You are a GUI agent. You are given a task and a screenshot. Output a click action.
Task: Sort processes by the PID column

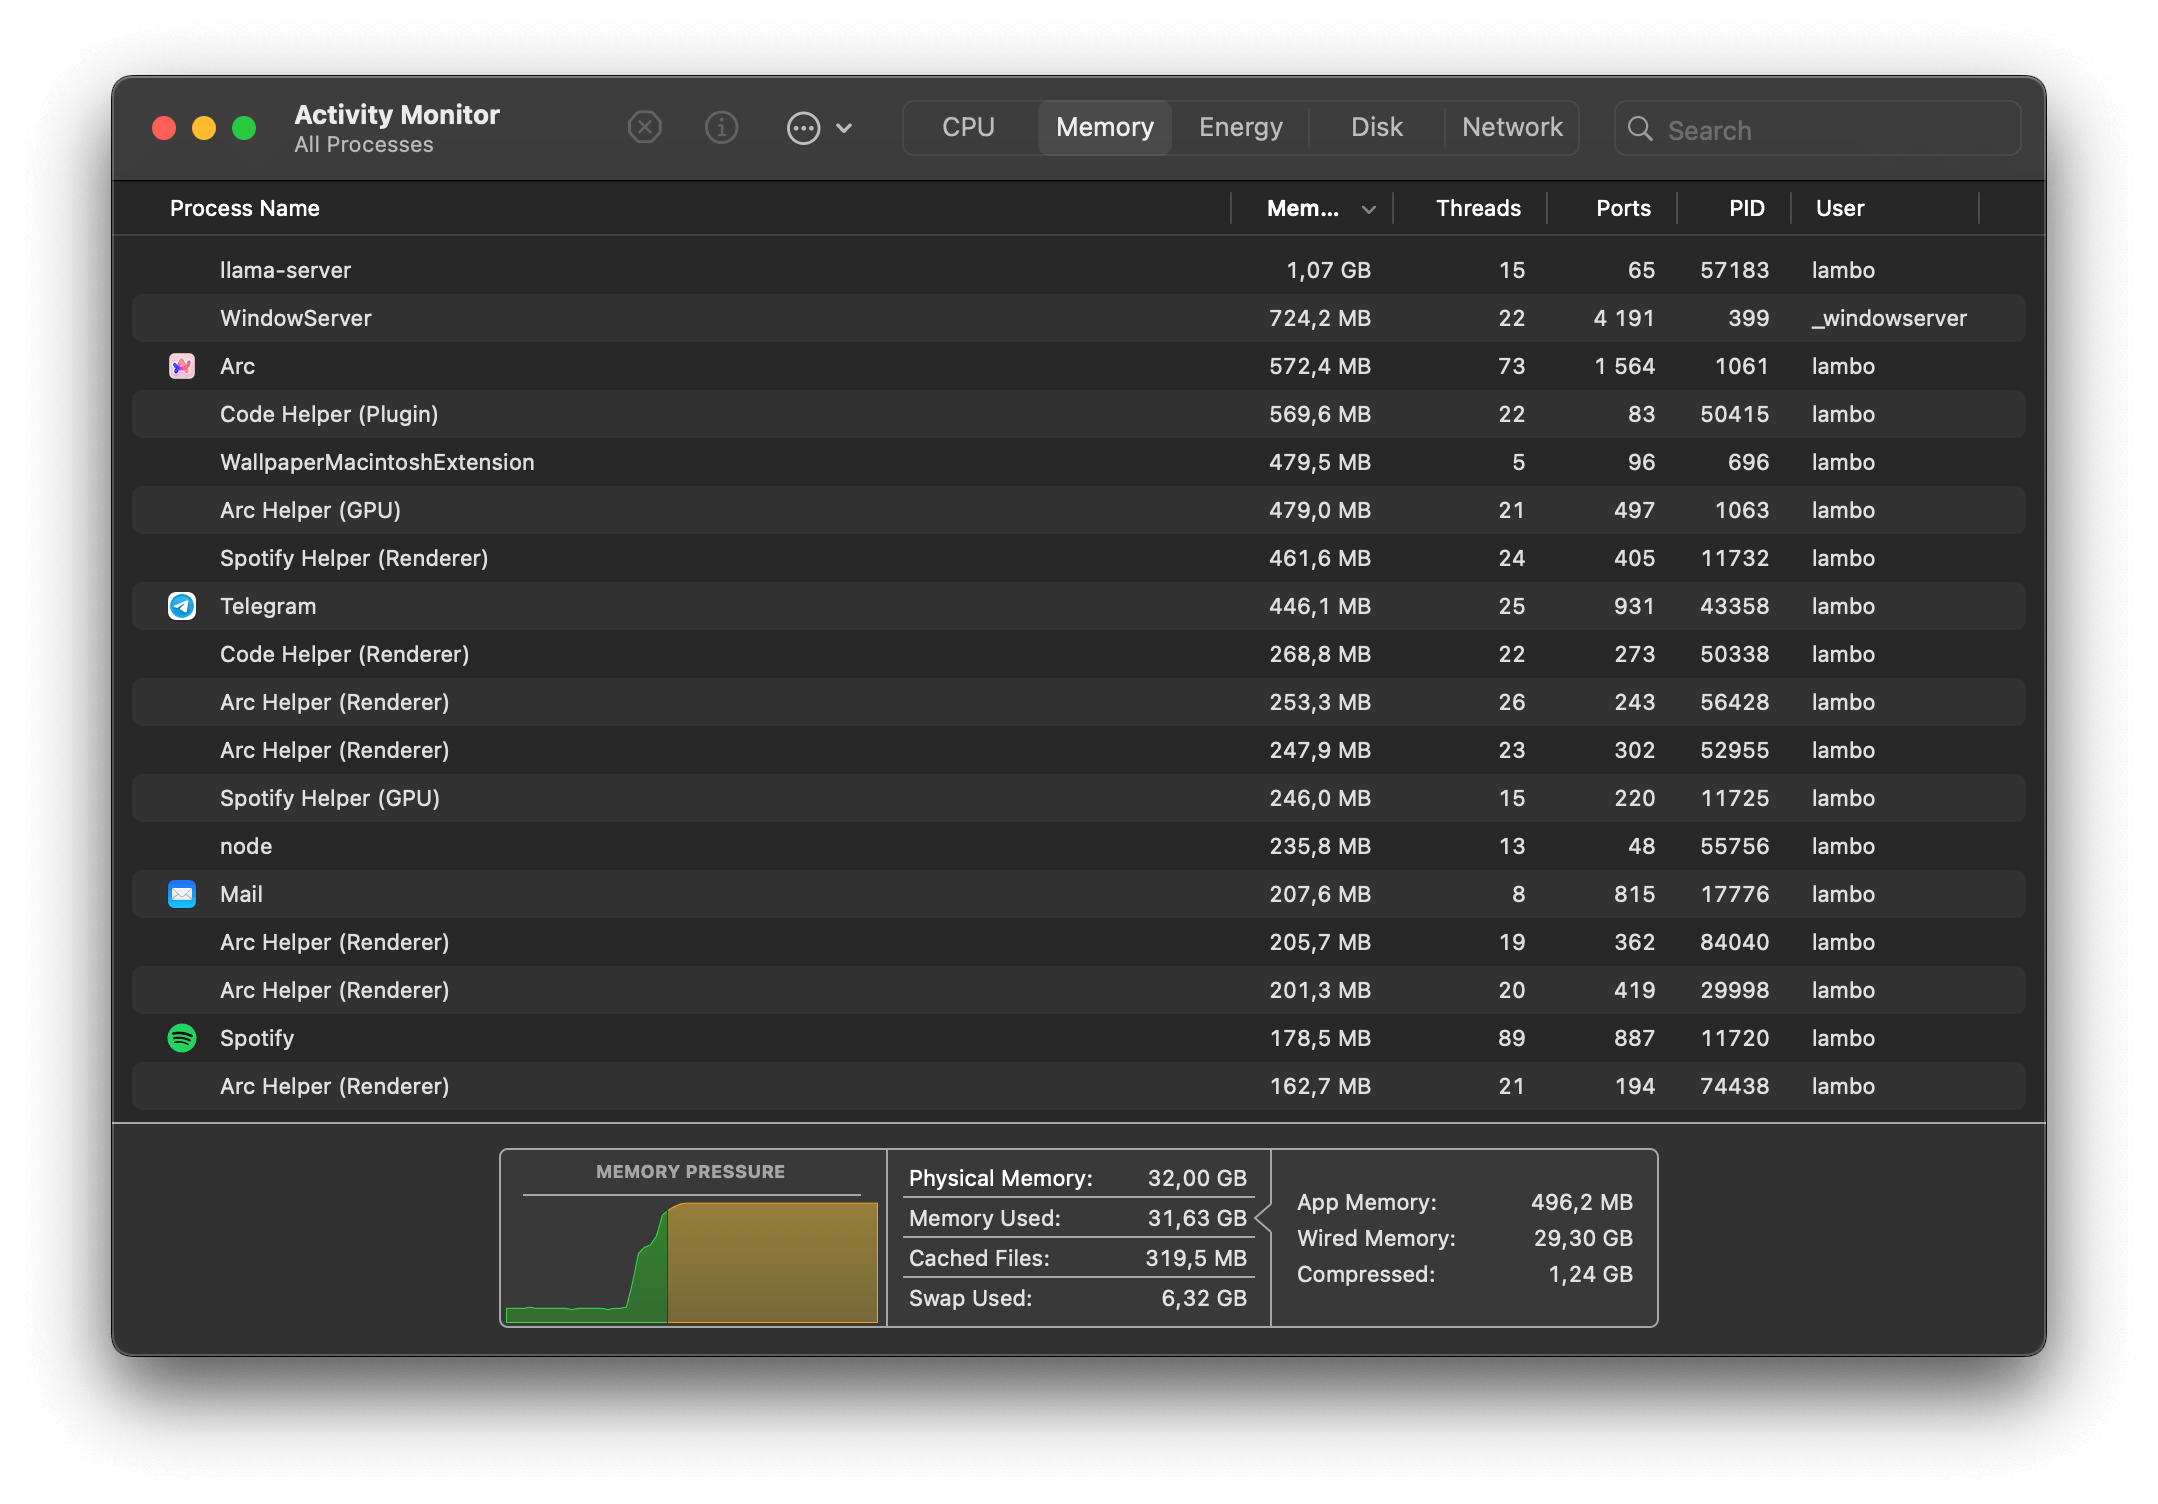pyautogui.click(x=1746, y=208)
